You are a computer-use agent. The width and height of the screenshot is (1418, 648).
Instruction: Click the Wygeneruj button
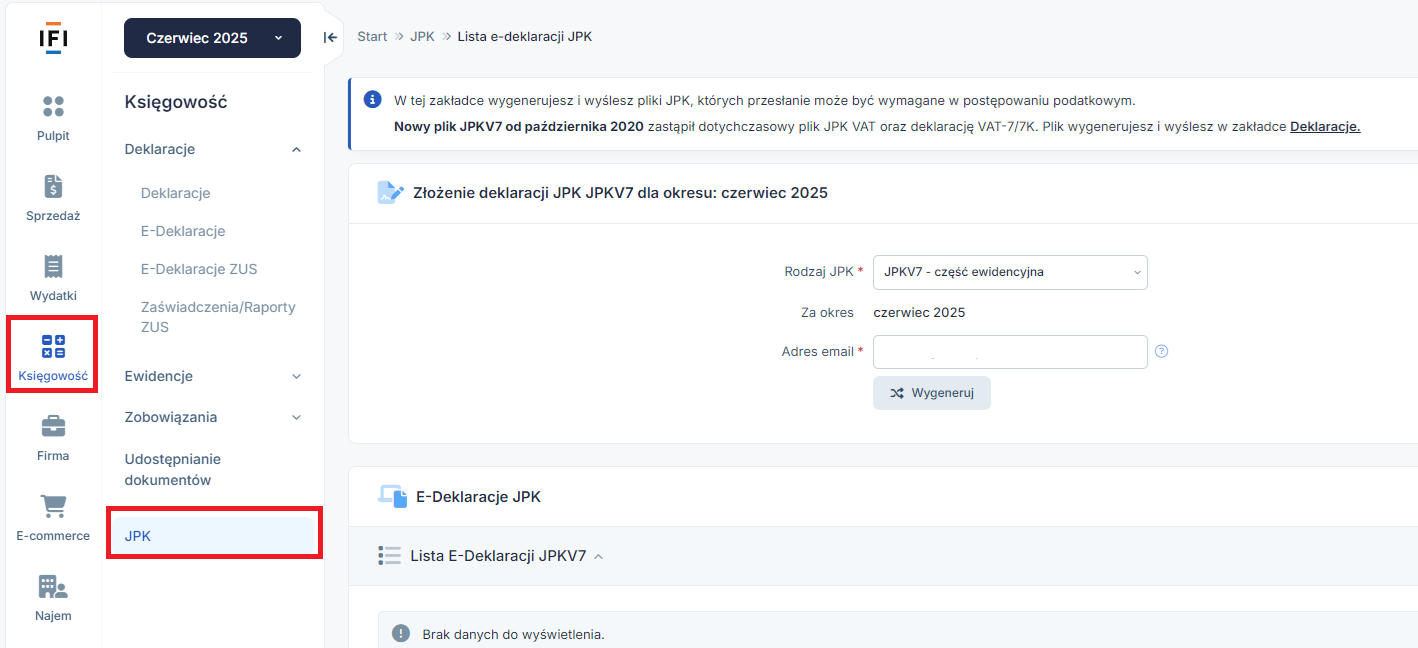(932, 393)
